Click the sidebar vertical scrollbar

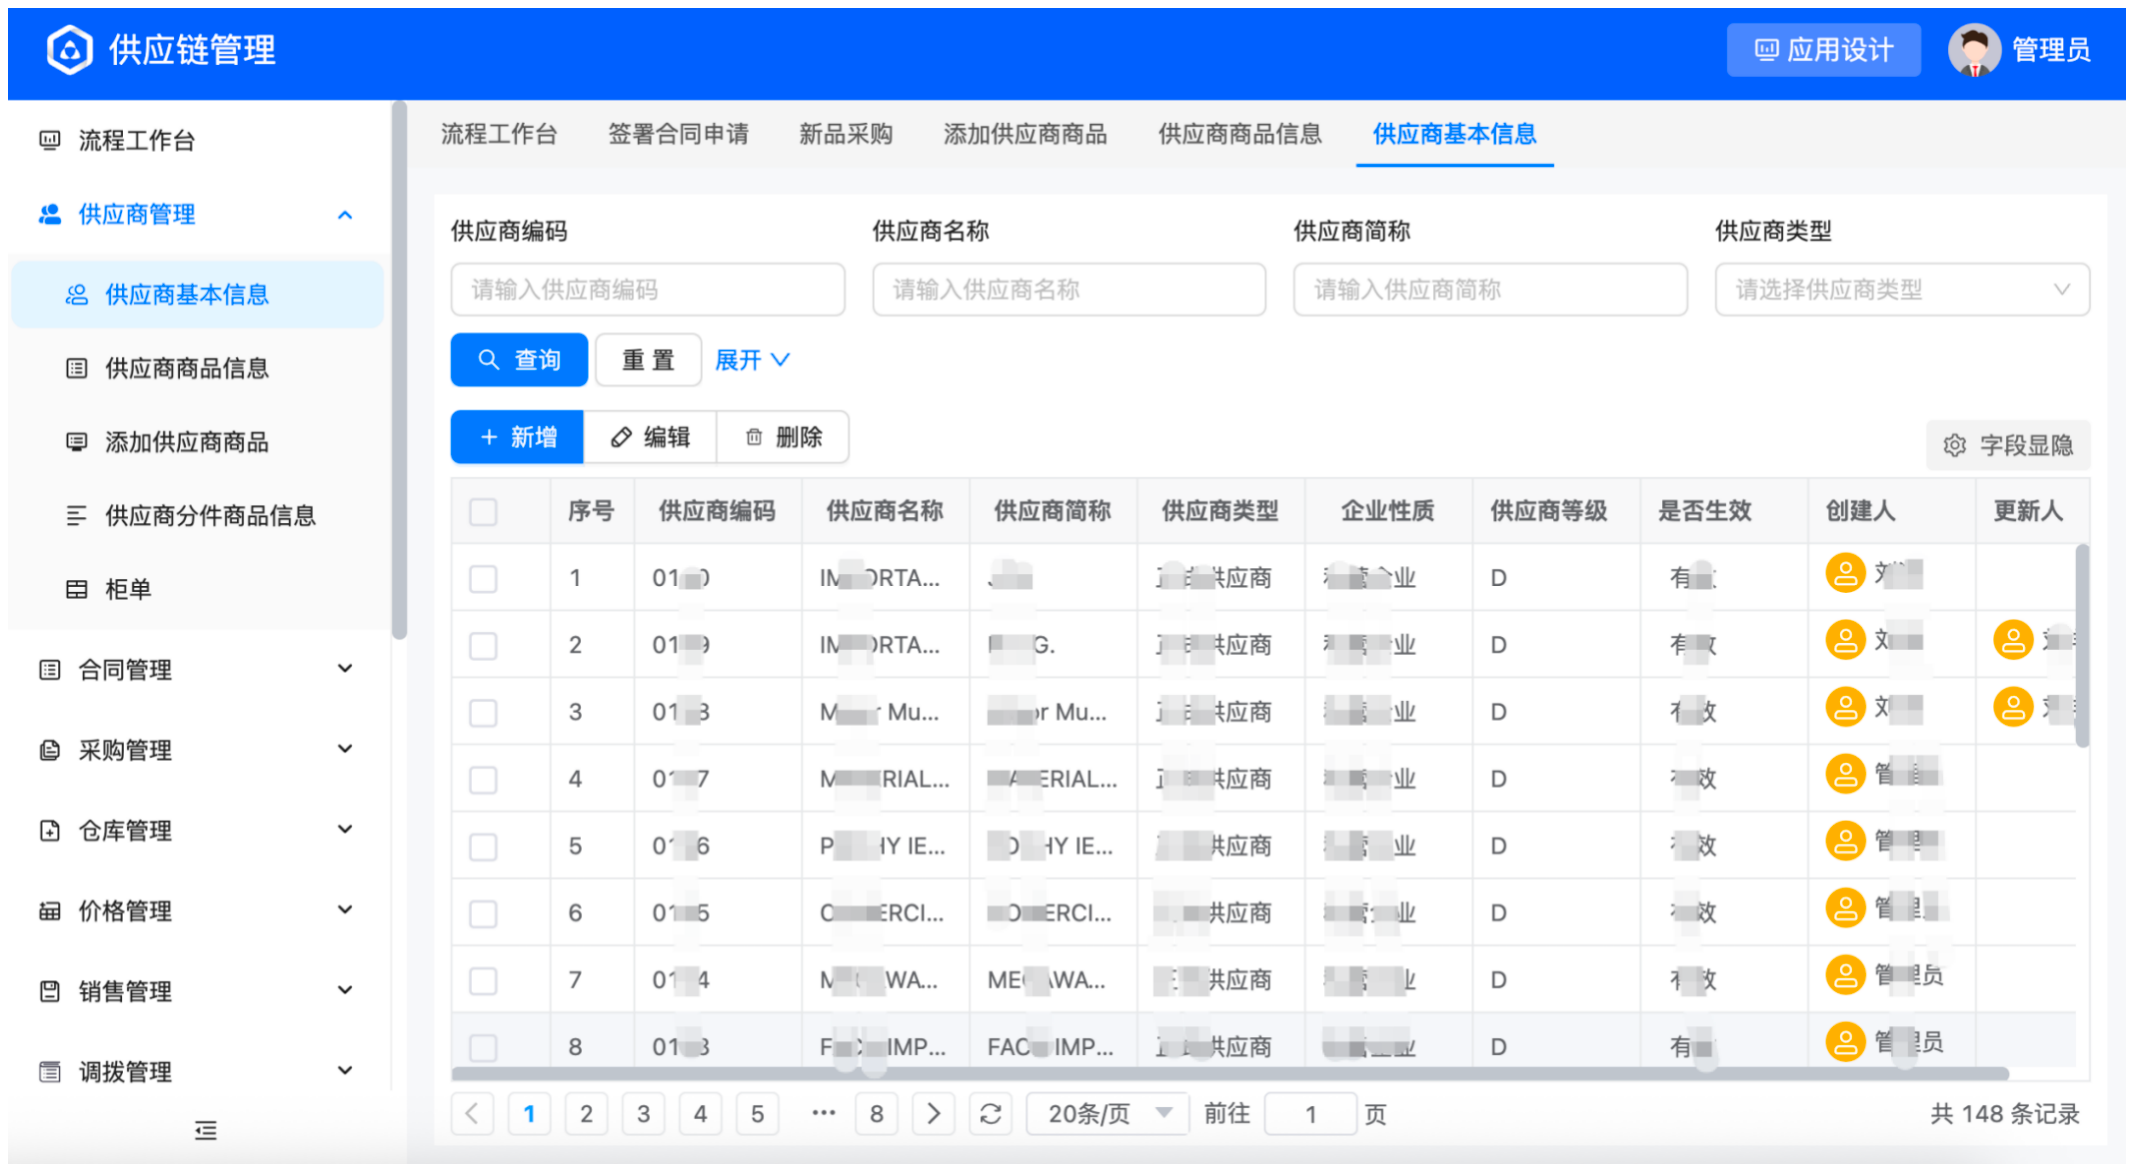click(x=399, y=370)
